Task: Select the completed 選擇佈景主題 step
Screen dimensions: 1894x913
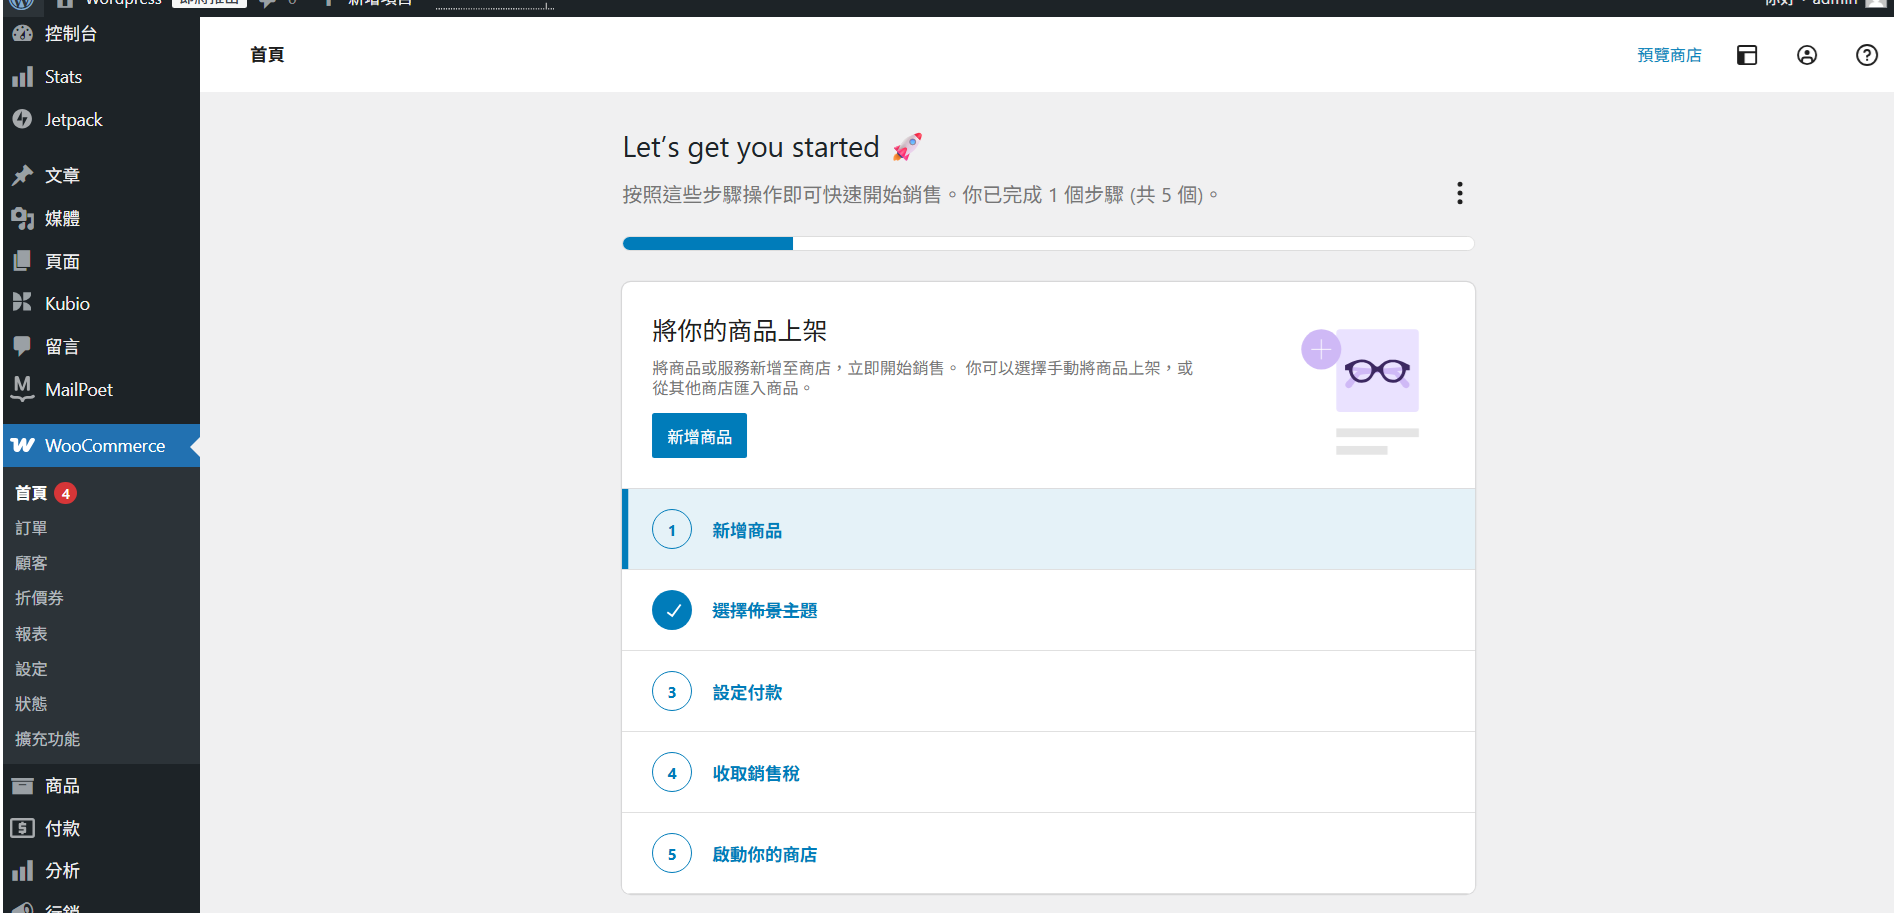Action: tap(764, 610)
